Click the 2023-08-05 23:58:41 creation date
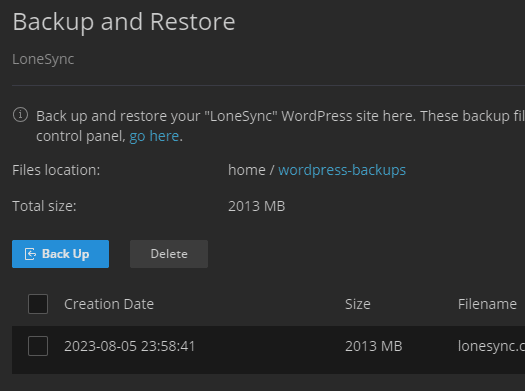 [x=130, y=346]
